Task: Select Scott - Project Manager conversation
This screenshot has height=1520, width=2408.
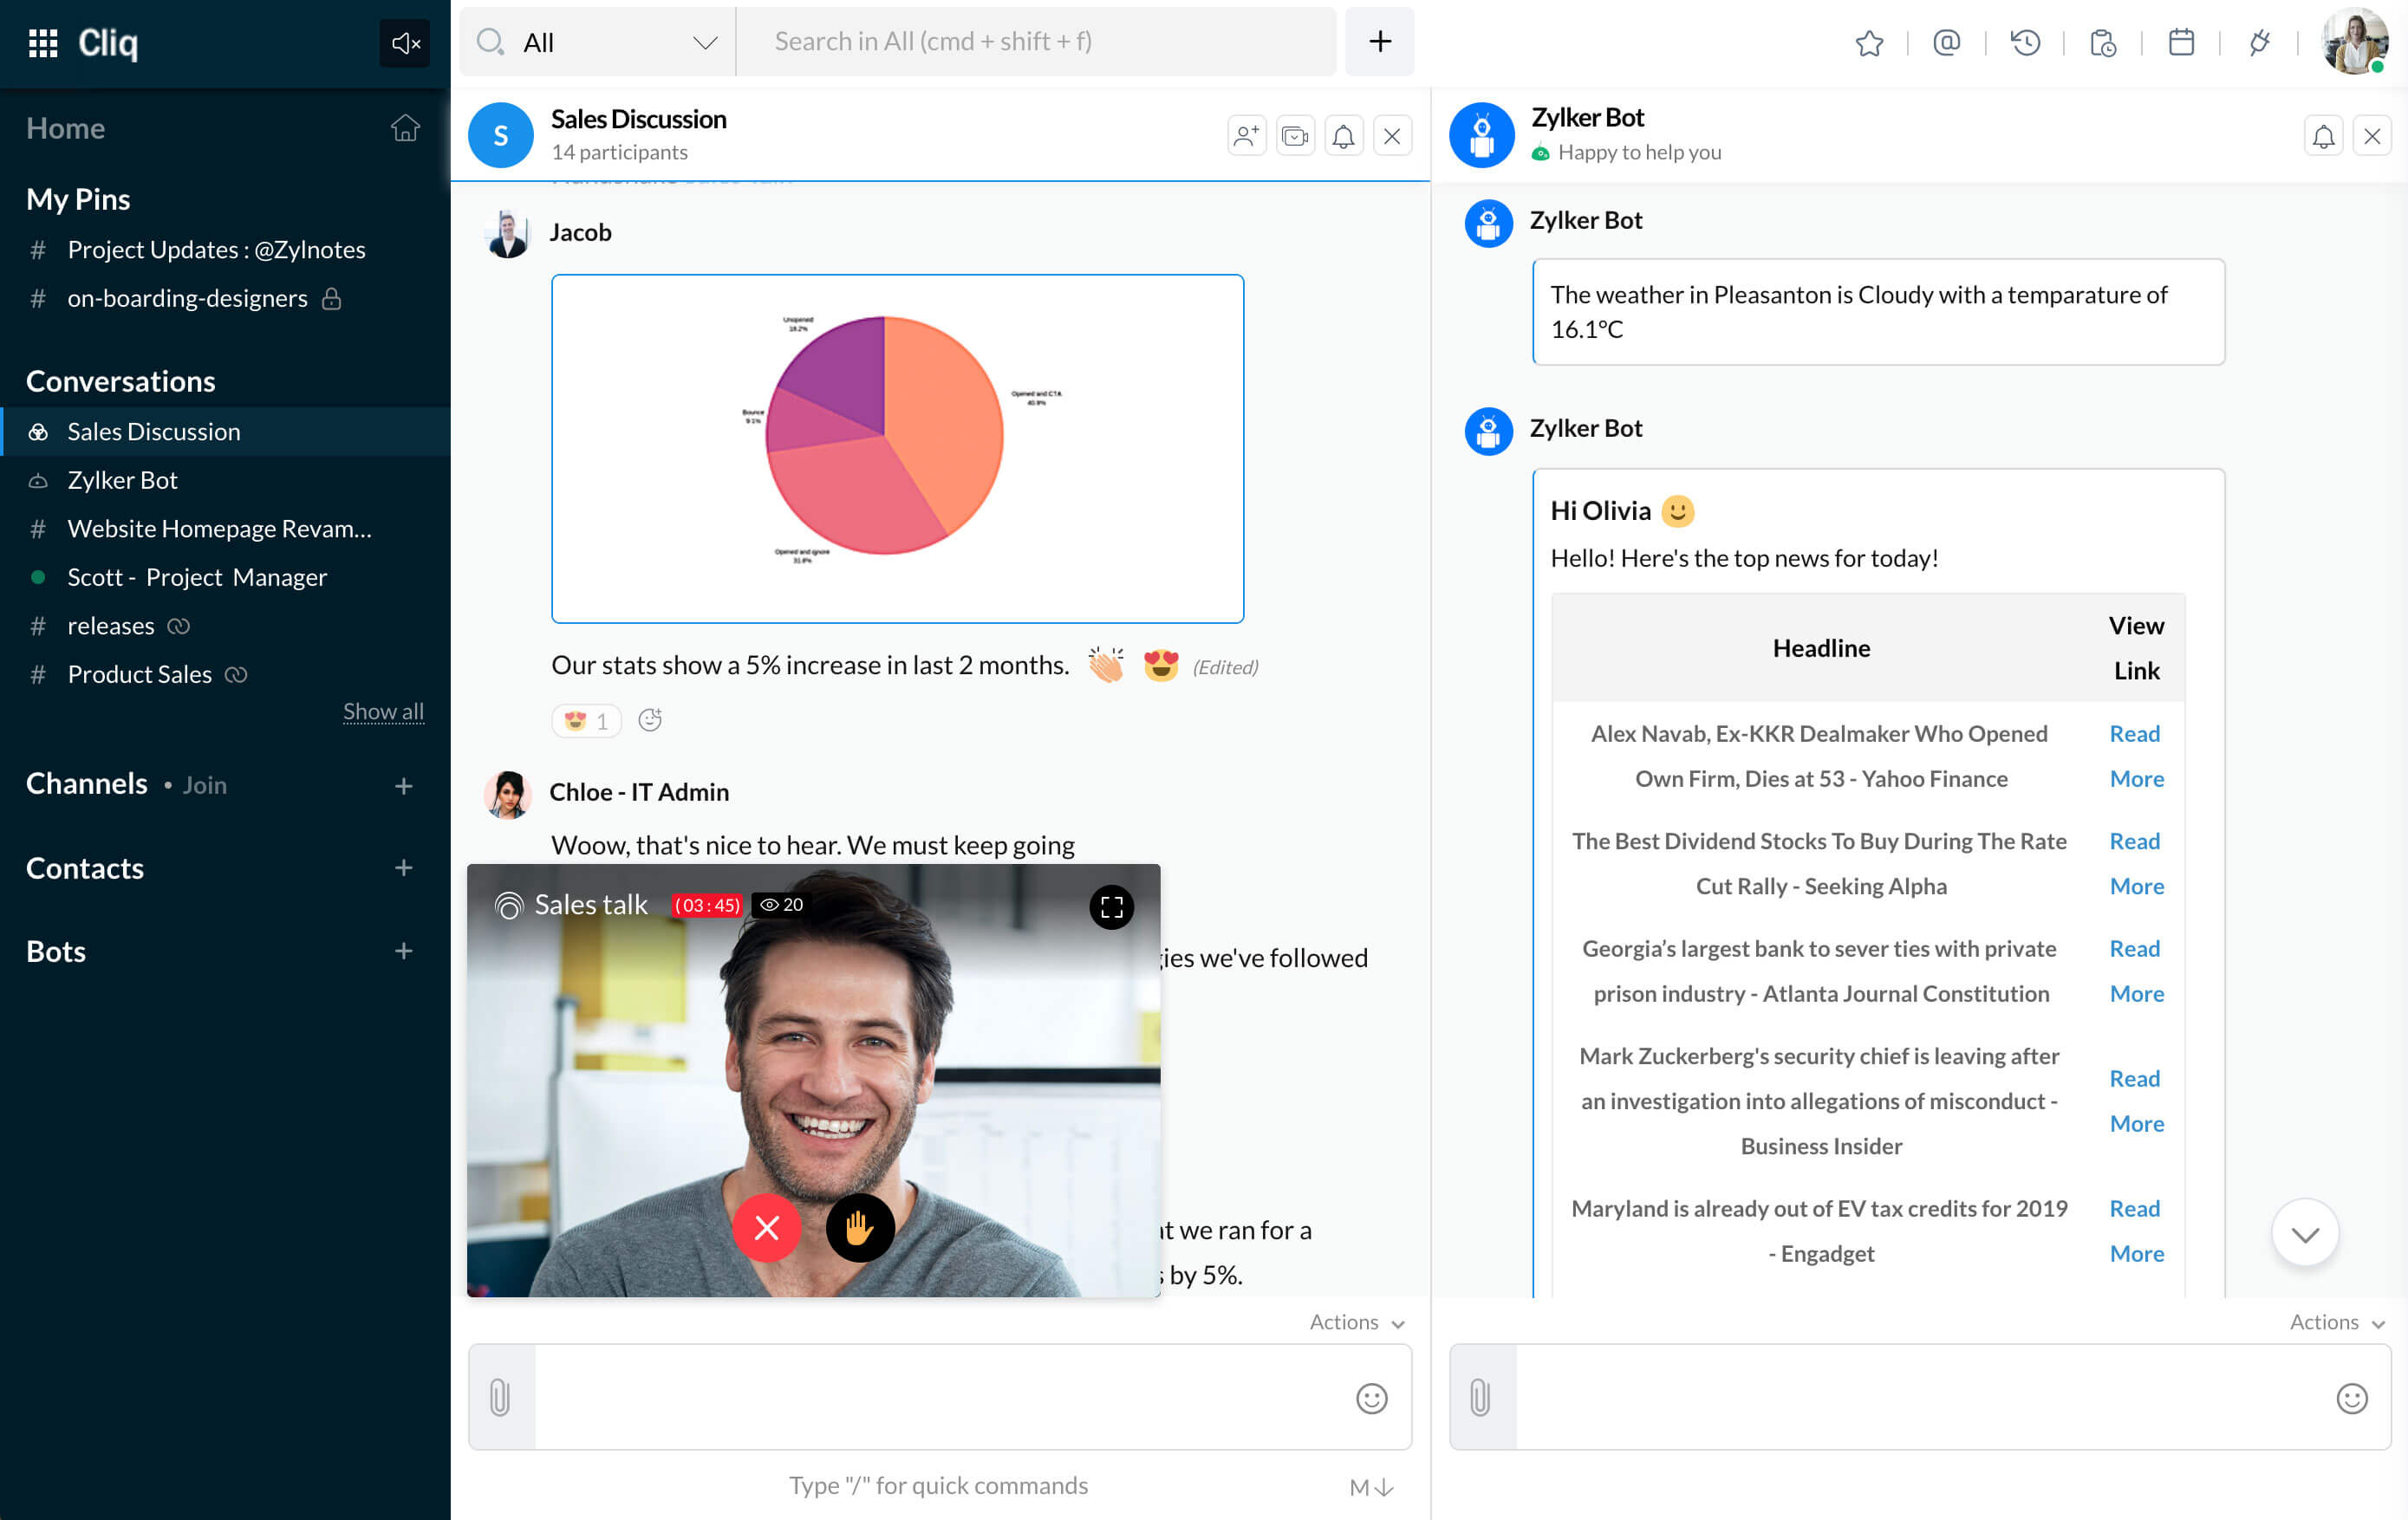Action: tap(197, 577)
